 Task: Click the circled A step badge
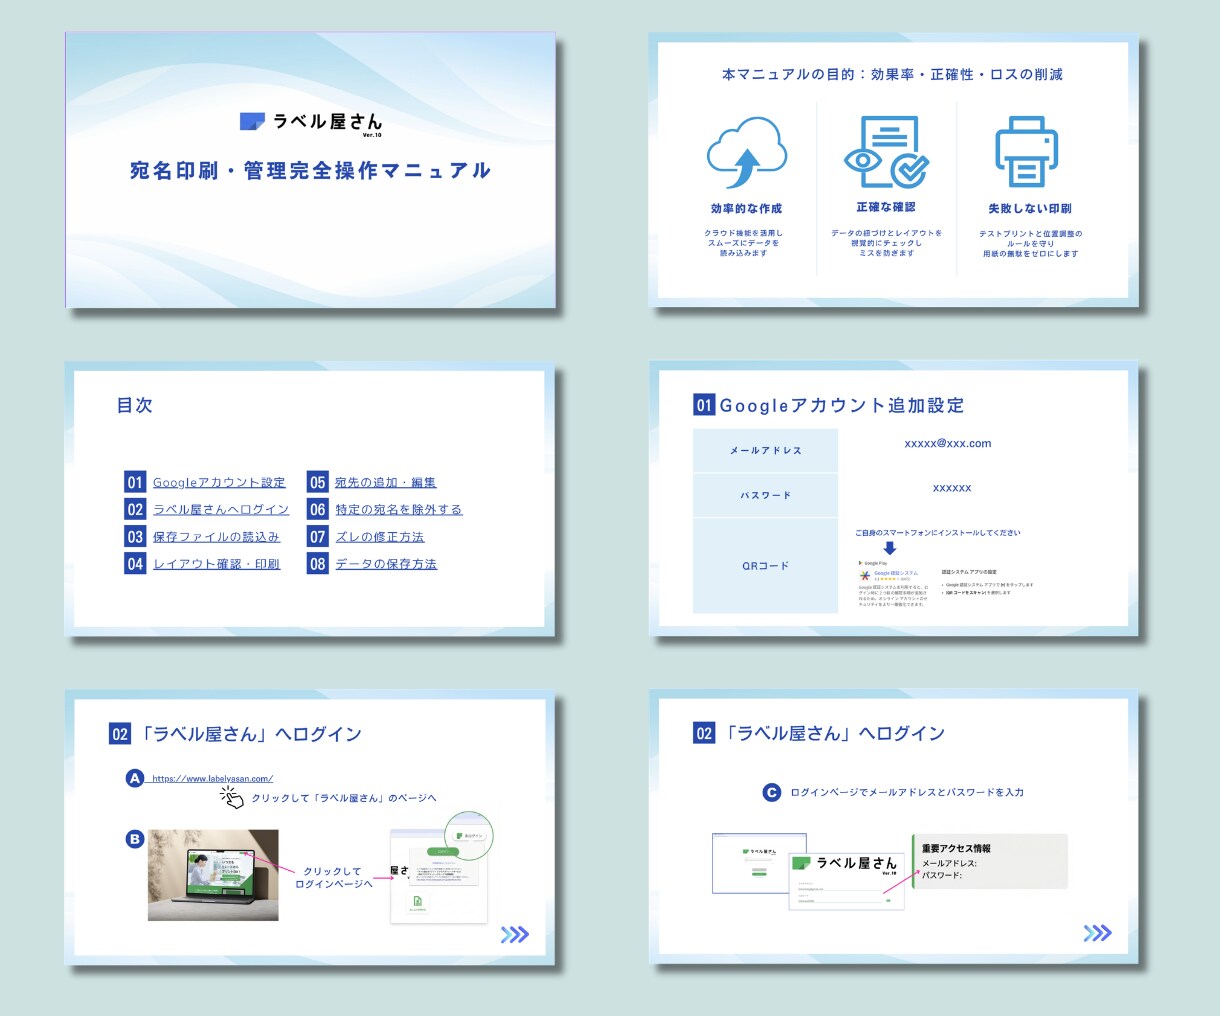(135, 778)
